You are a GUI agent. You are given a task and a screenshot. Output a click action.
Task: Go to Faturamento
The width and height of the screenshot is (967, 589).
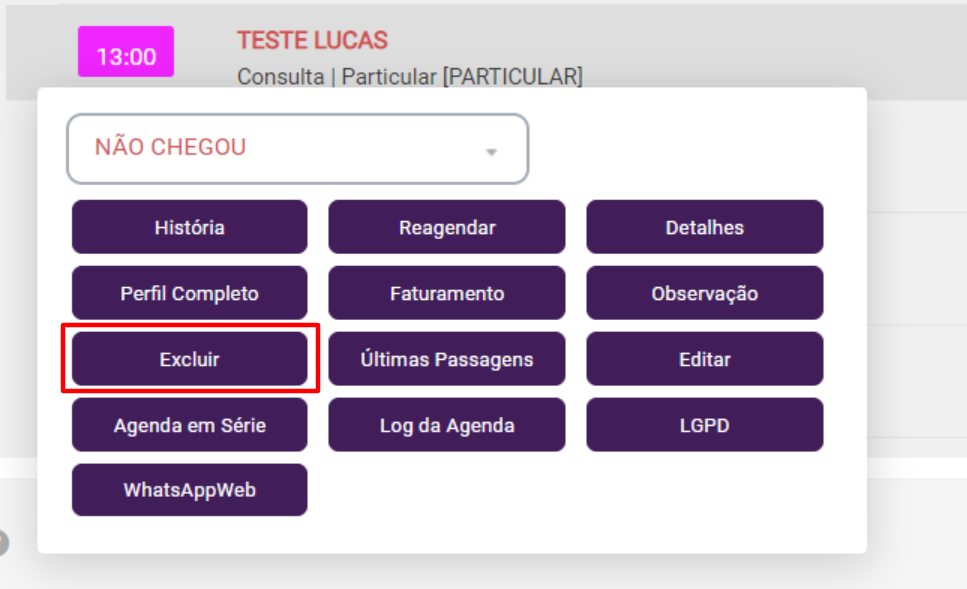[x=447, y=293]
